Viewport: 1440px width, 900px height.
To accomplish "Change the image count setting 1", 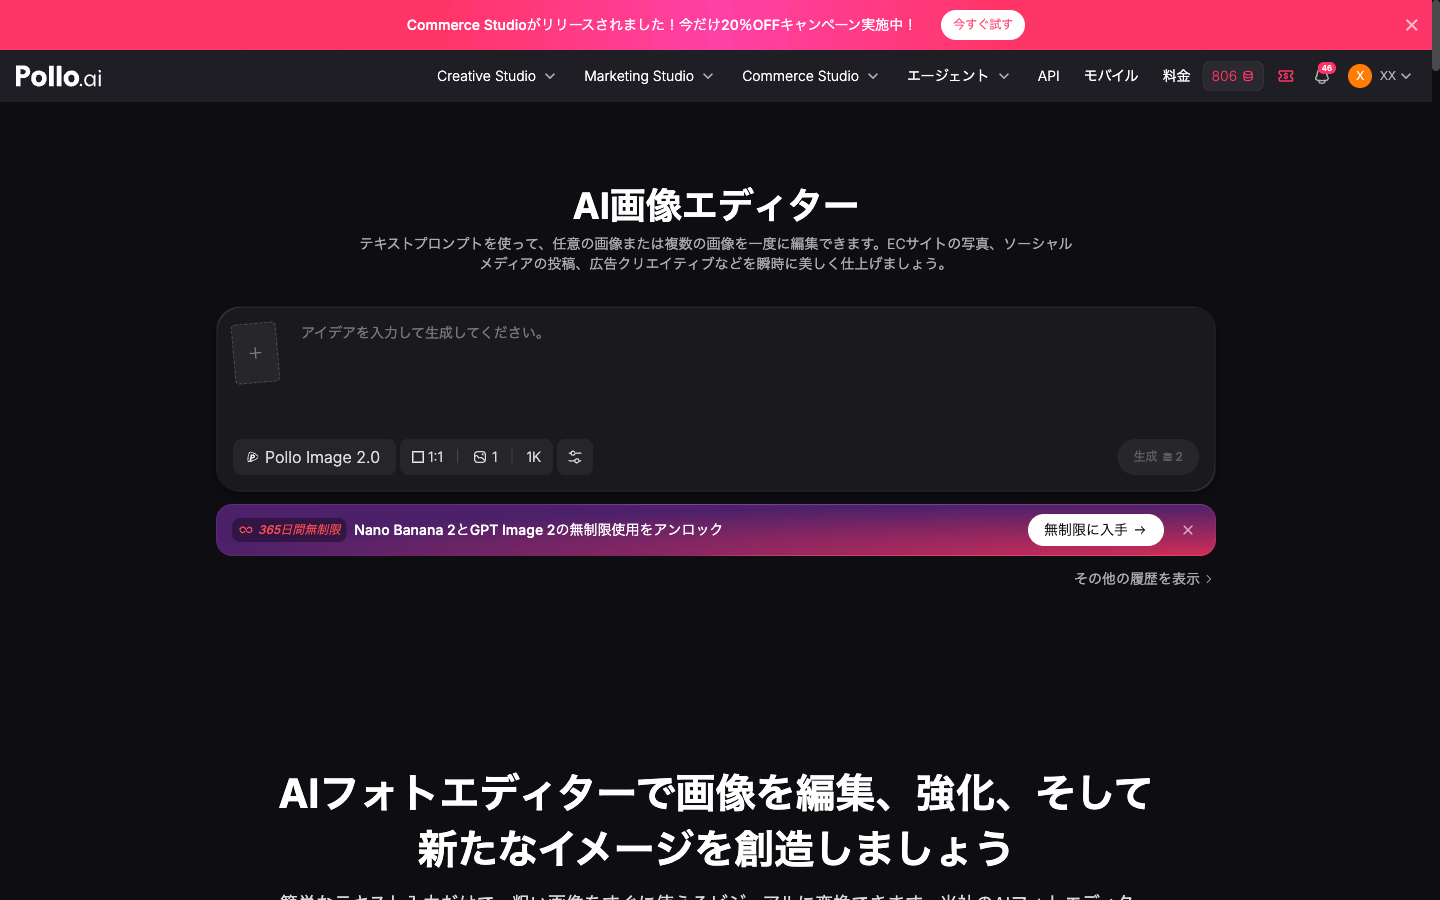I will tap(486, 457).
